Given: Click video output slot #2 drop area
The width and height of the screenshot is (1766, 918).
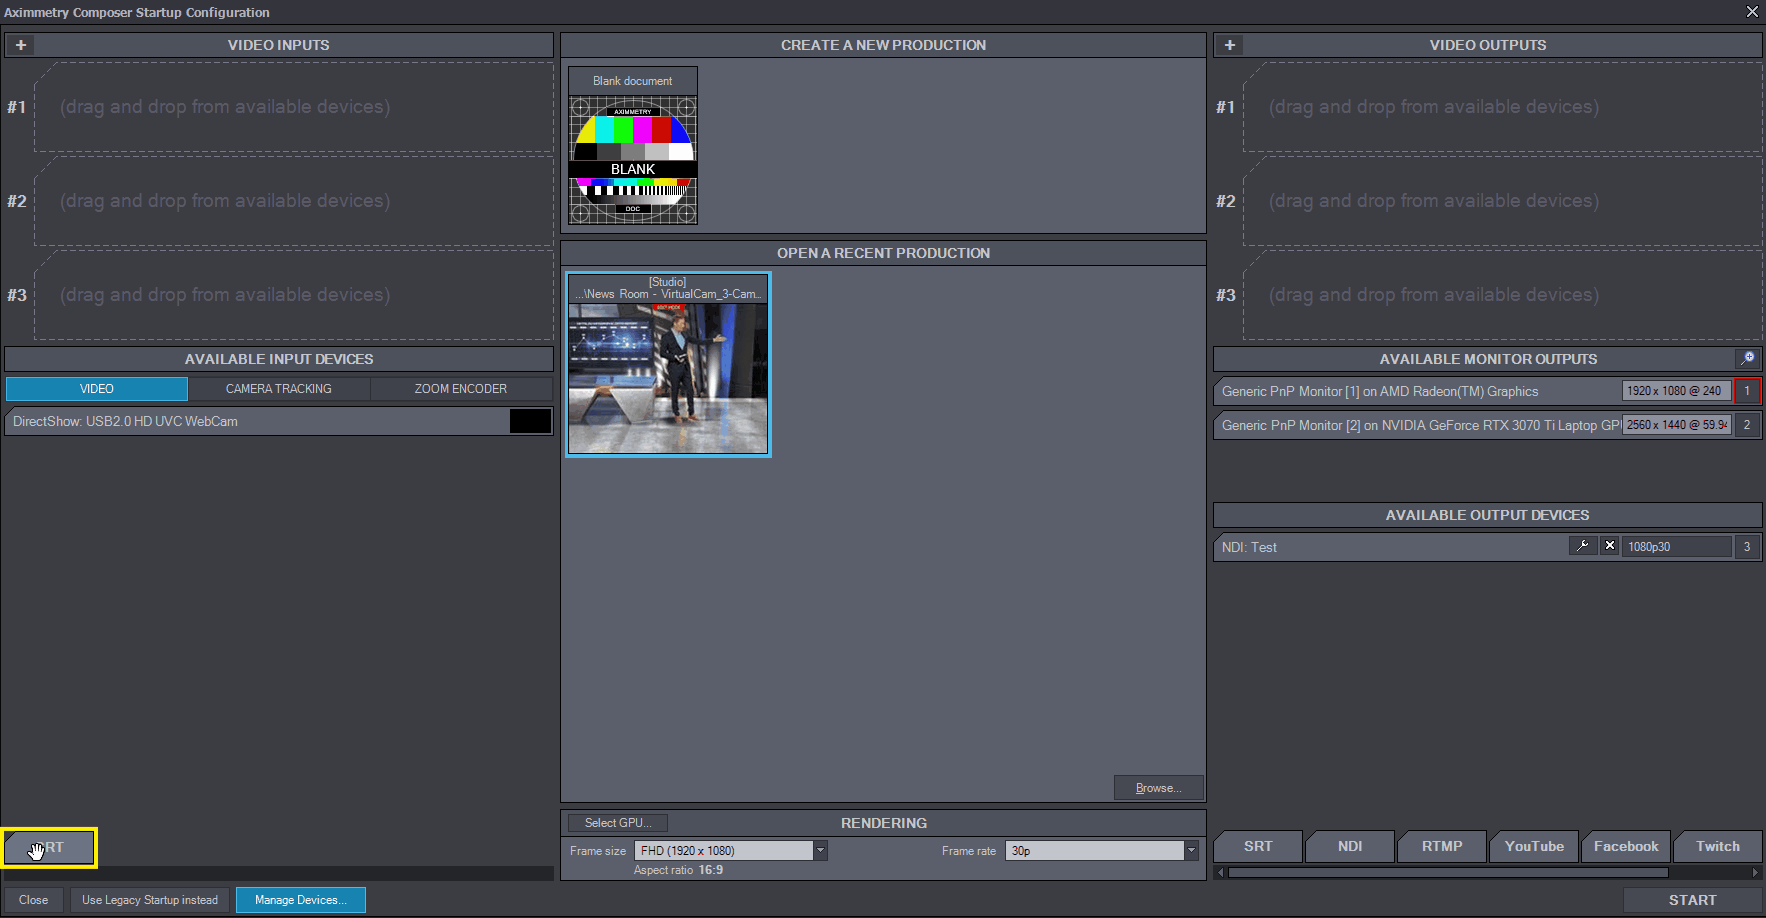Looking at the screenshot, I should pyautogui.click(x=1503, y=201).
